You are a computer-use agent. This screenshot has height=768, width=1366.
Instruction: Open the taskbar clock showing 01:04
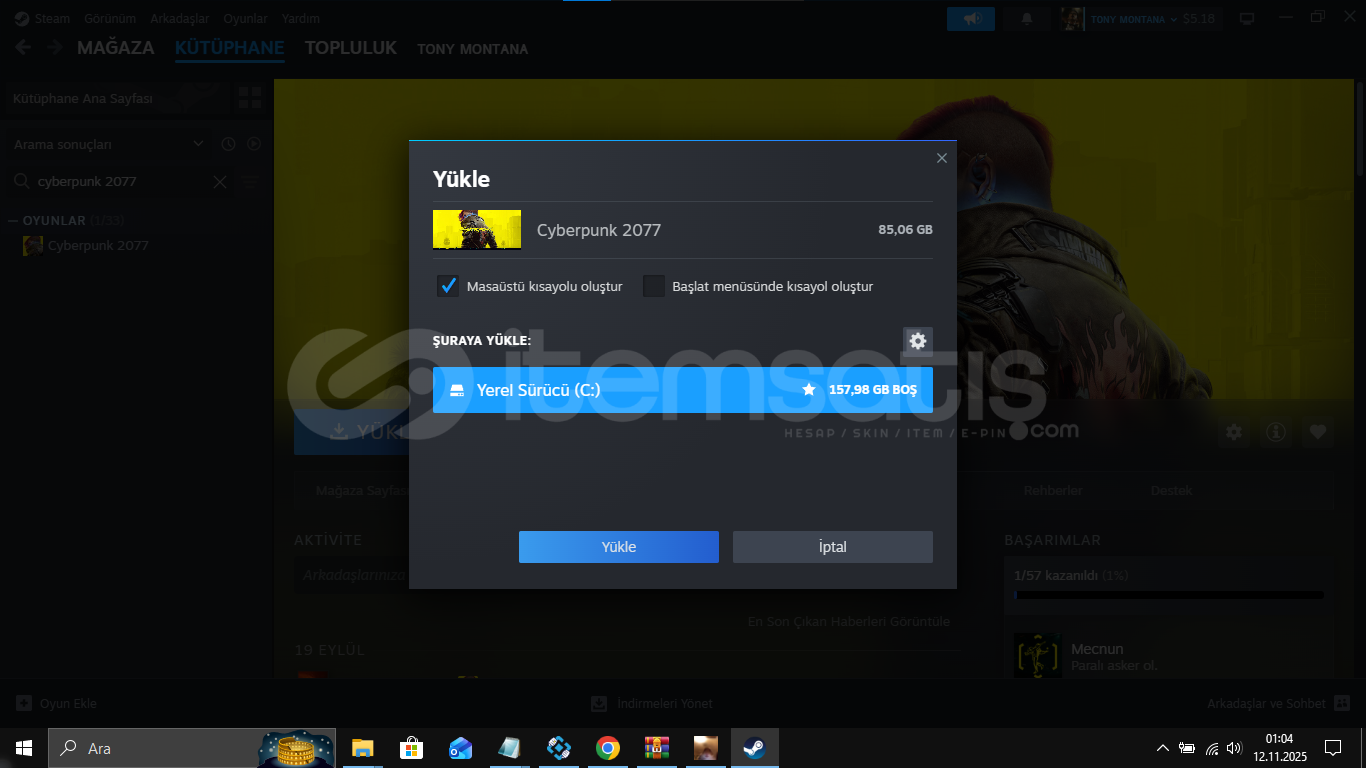[x=1279, y=748]
